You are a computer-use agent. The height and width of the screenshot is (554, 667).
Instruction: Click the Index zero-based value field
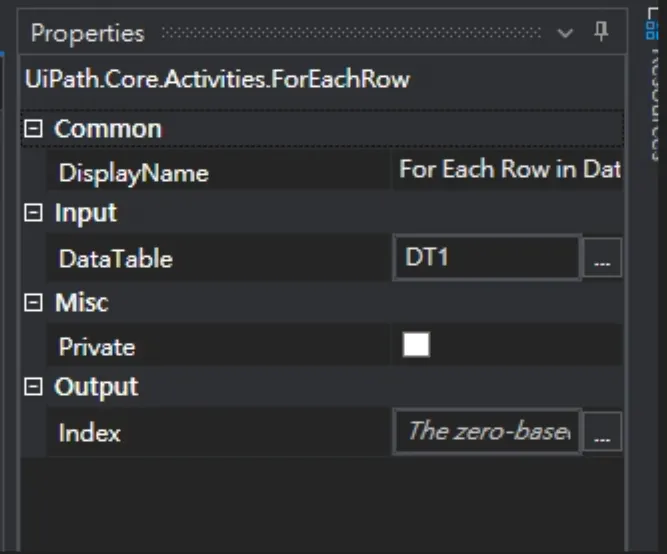[x=486, y=432]
